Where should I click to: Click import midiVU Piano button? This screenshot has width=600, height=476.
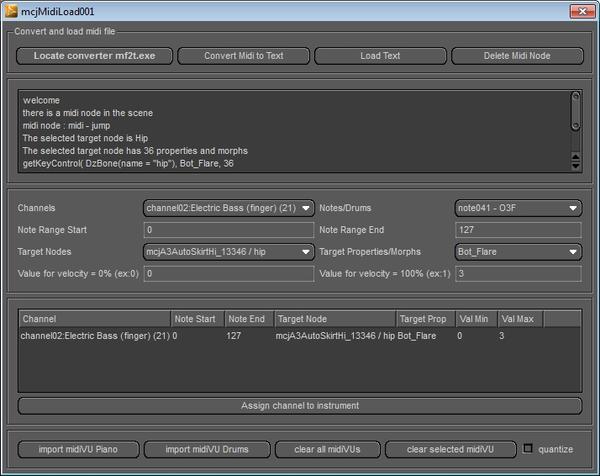(x=78, y=449)
